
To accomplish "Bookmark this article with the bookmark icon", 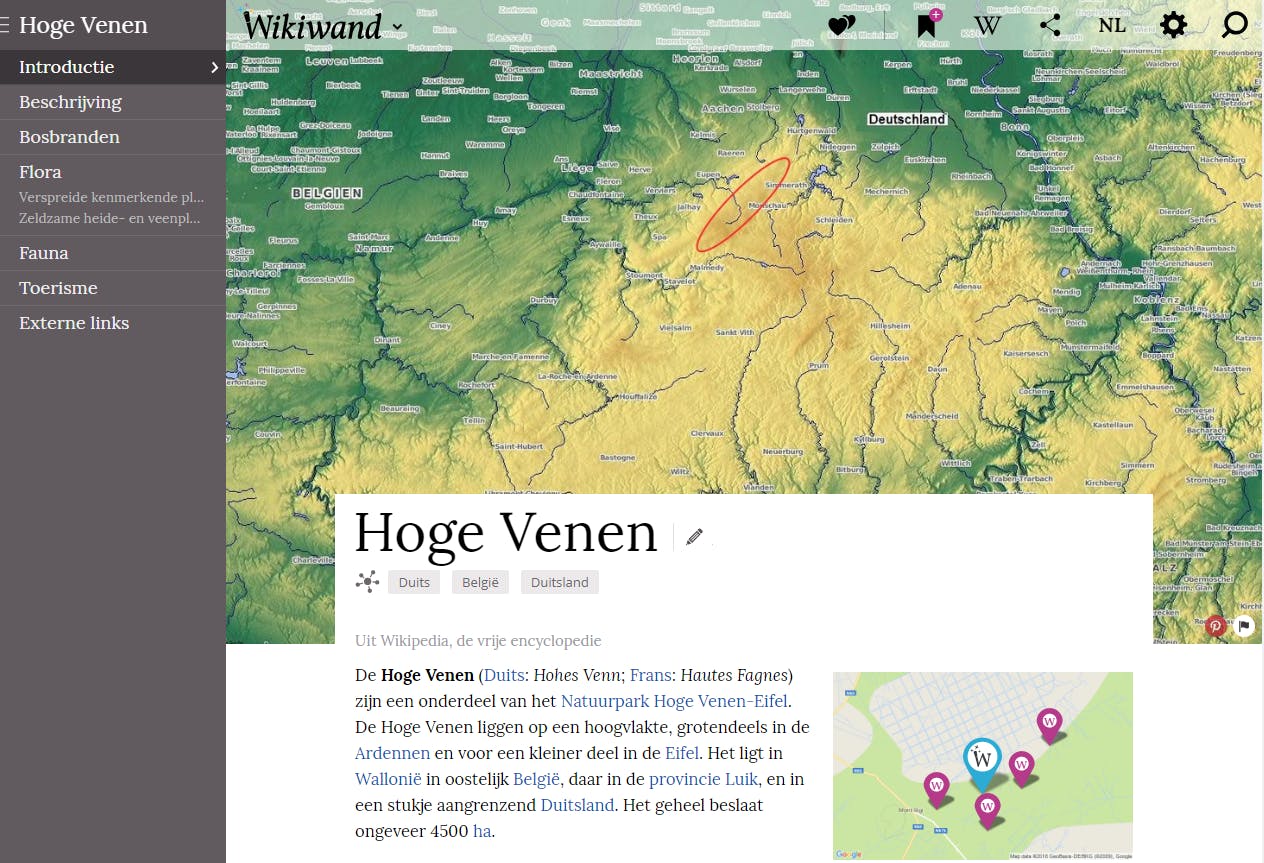I will click(928, 25).
